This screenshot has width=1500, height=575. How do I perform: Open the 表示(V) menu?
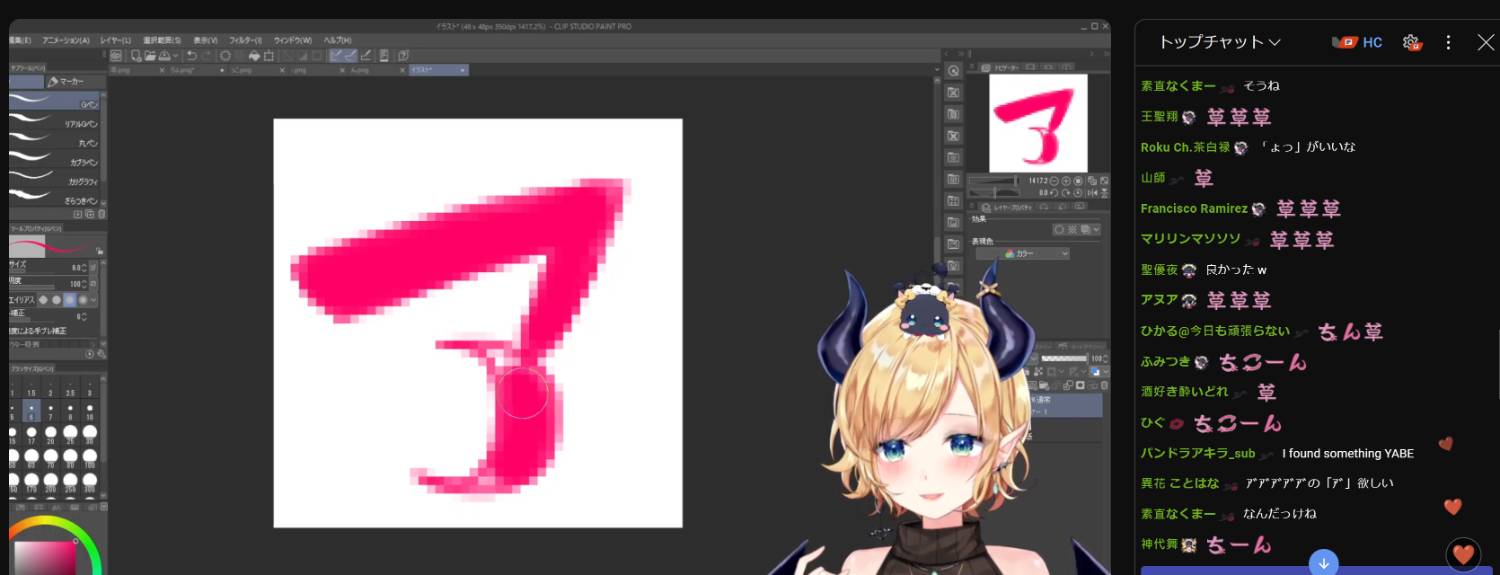pos(205,40)
